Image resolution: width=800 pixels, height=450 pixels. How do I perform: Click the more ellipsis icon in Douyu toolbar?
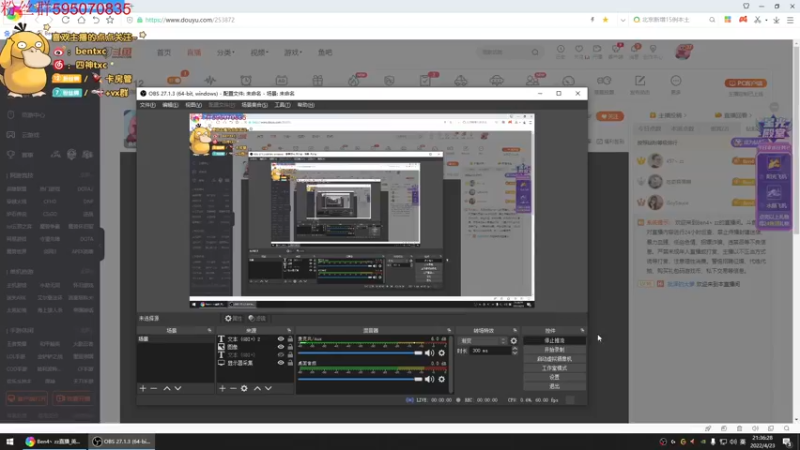[676, 81]
